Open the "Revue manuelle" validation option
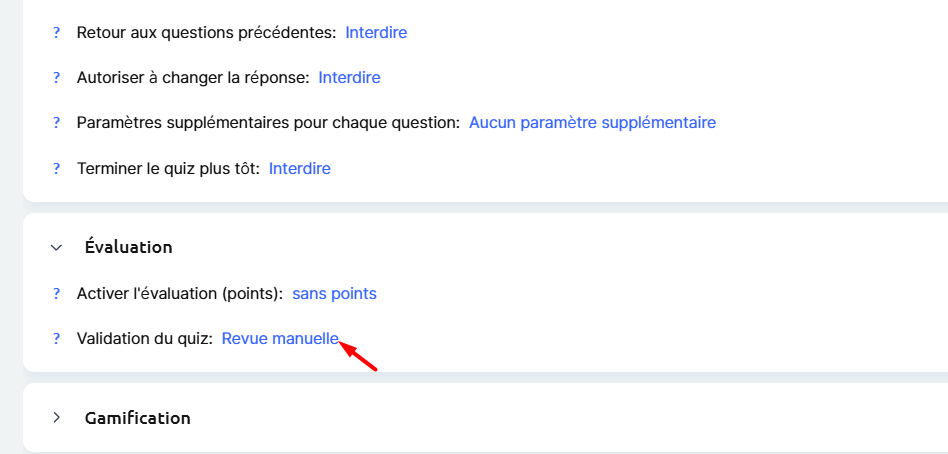This screenshot has width=948, height=454. tap(280, 339)
